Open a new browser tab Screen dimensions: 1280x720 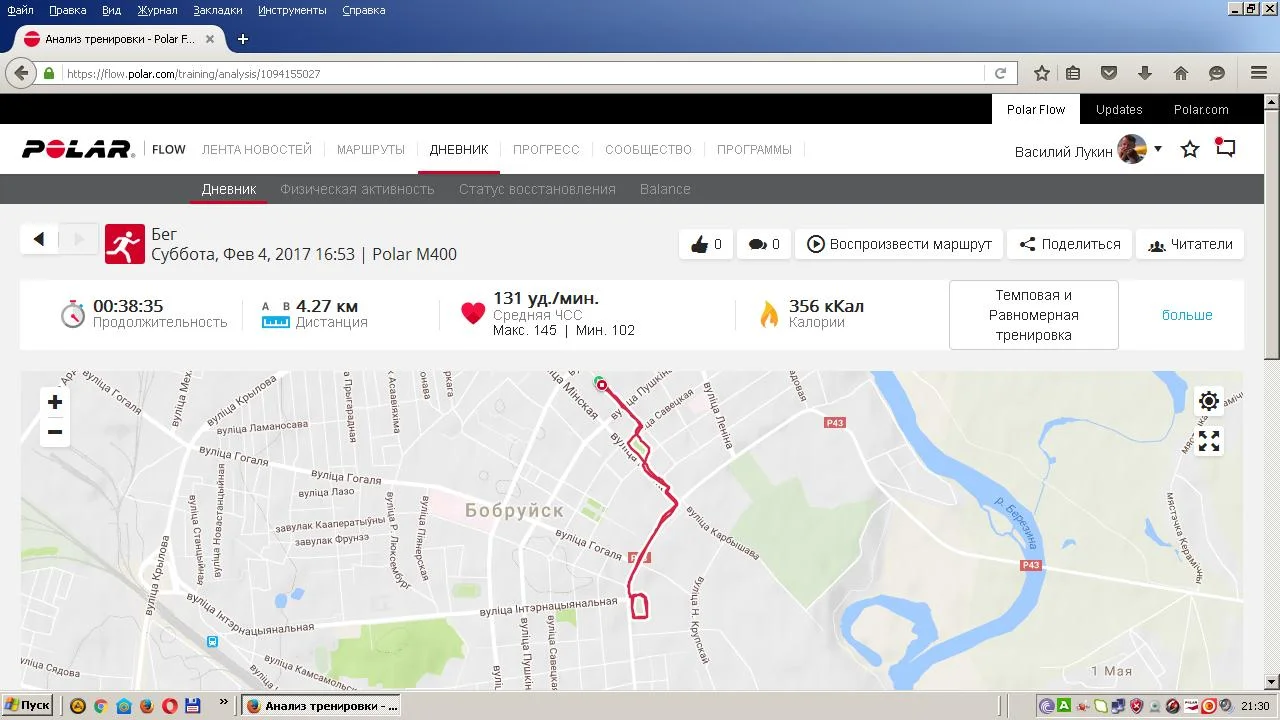(242, 39)
